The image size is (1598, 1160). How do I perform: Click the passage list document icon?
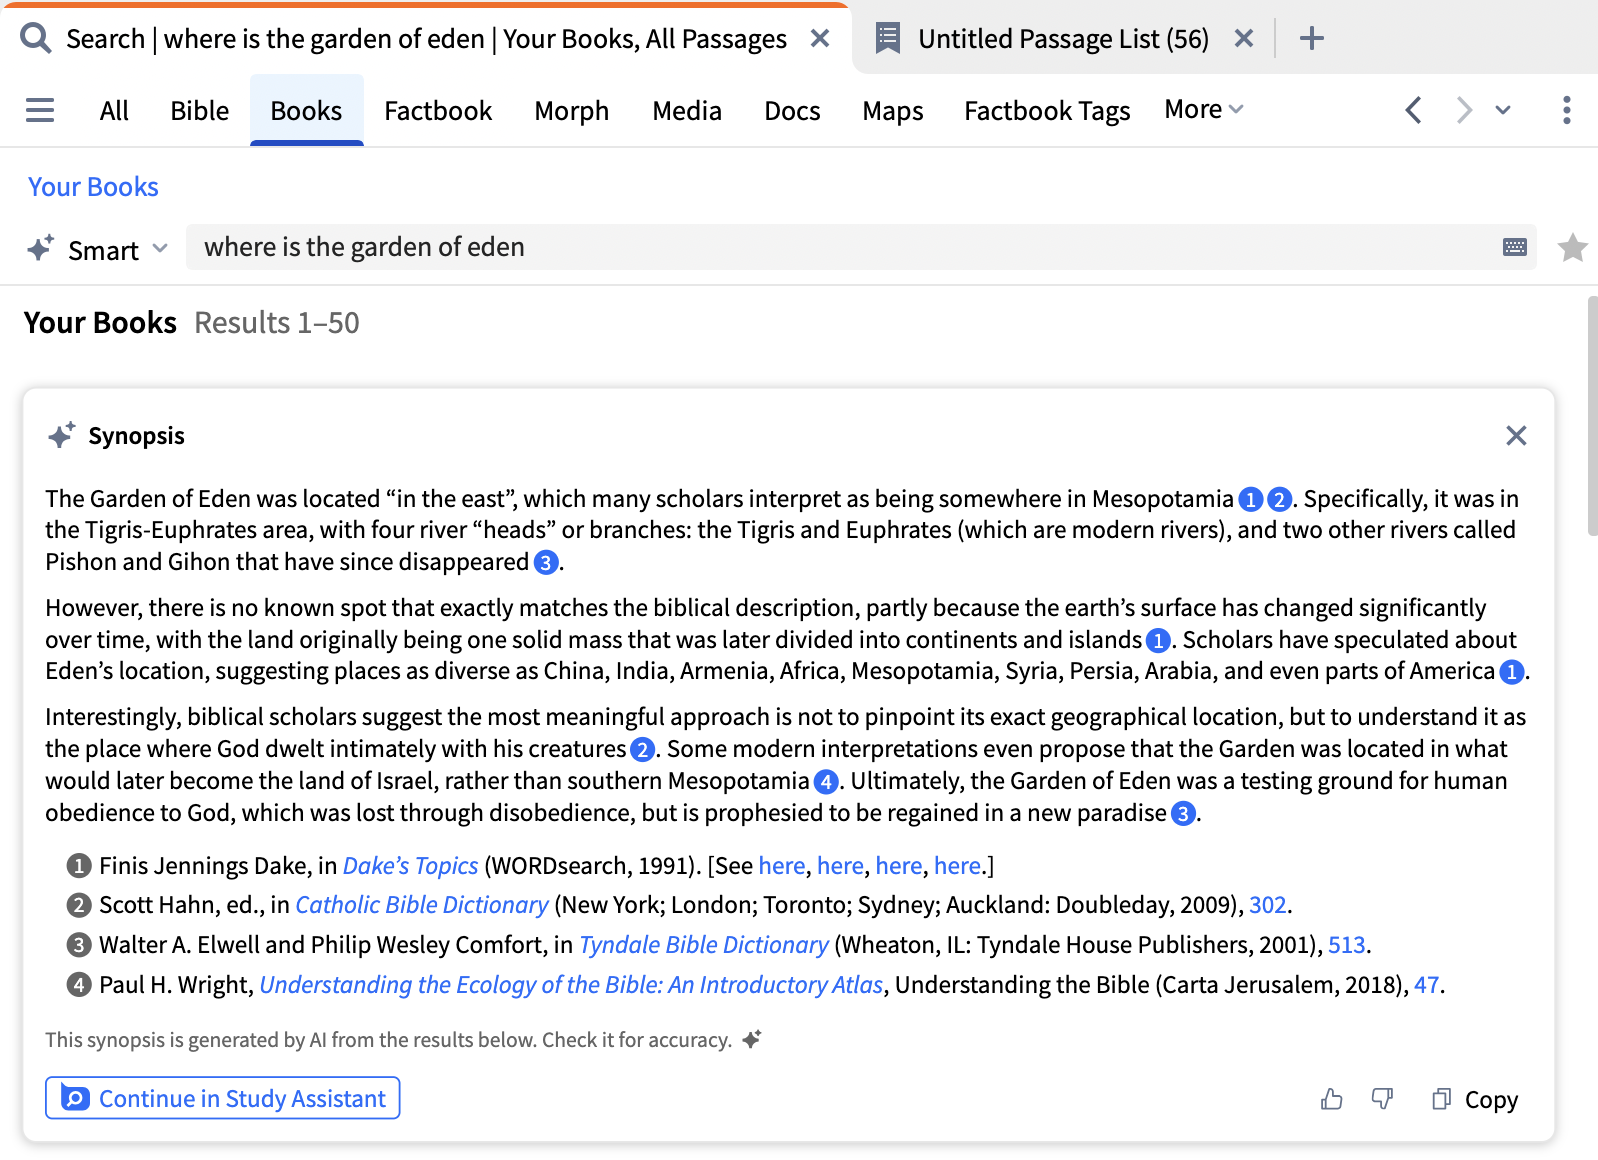(888, 39)
